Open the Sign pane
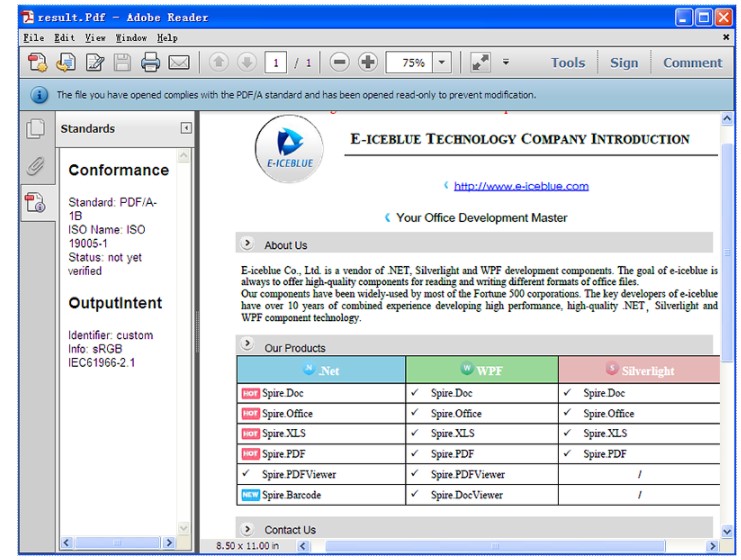This screenshot has height=560, width=741. [x=624, y=62]
